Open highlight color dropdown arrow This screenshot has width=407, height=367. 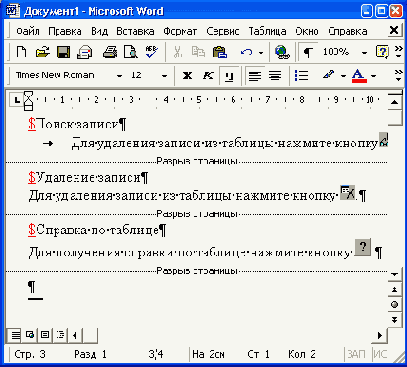pyautogui.click(x=343, y=76)
